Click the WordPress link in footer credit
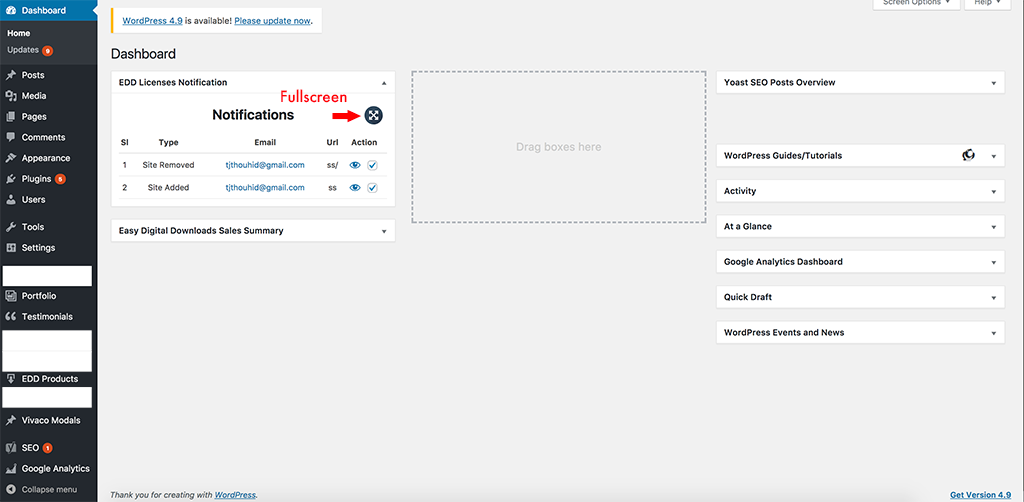 pyautogui.click(x=235, y=495)
